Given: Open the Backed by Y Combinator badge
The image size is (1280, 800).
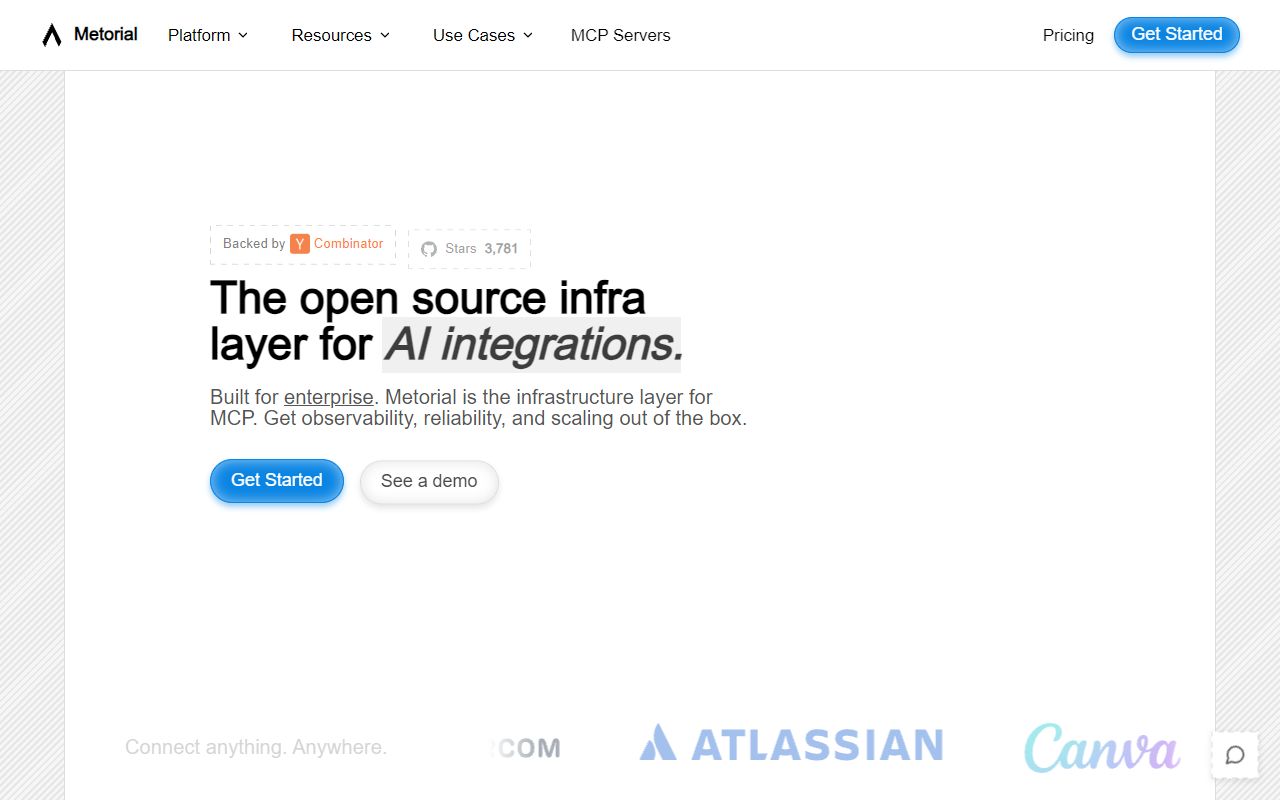Looking at the screenshot, I should point(303,244).
